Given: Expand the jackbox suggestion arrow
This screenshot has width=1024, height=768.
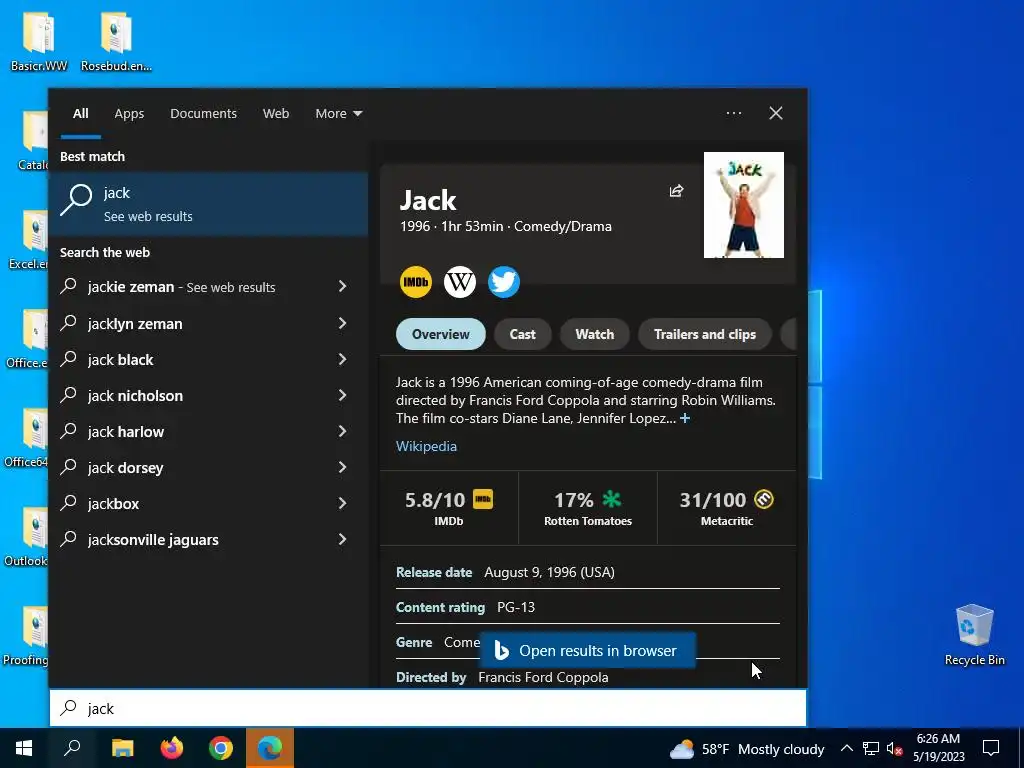Looking at the screenshot, I should [x=342, y=502].
